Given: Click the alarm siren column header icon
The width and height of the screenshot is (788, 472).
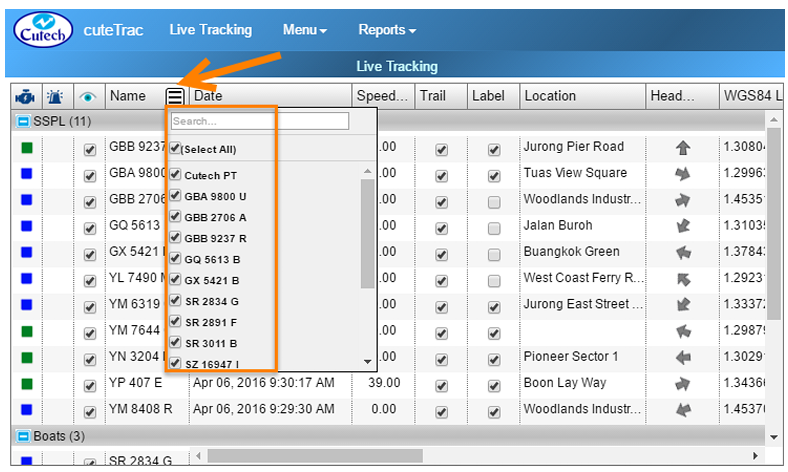Looking at the screenshot, I should (x=57, y=97).
